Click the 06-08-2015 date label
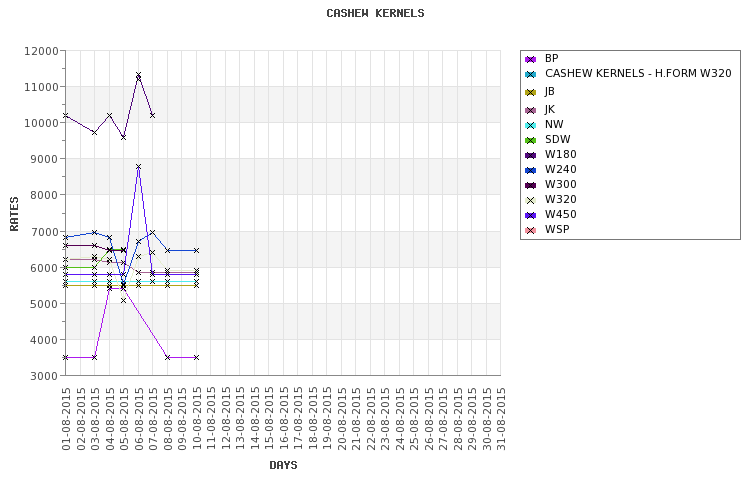 [x=139, y=419]
